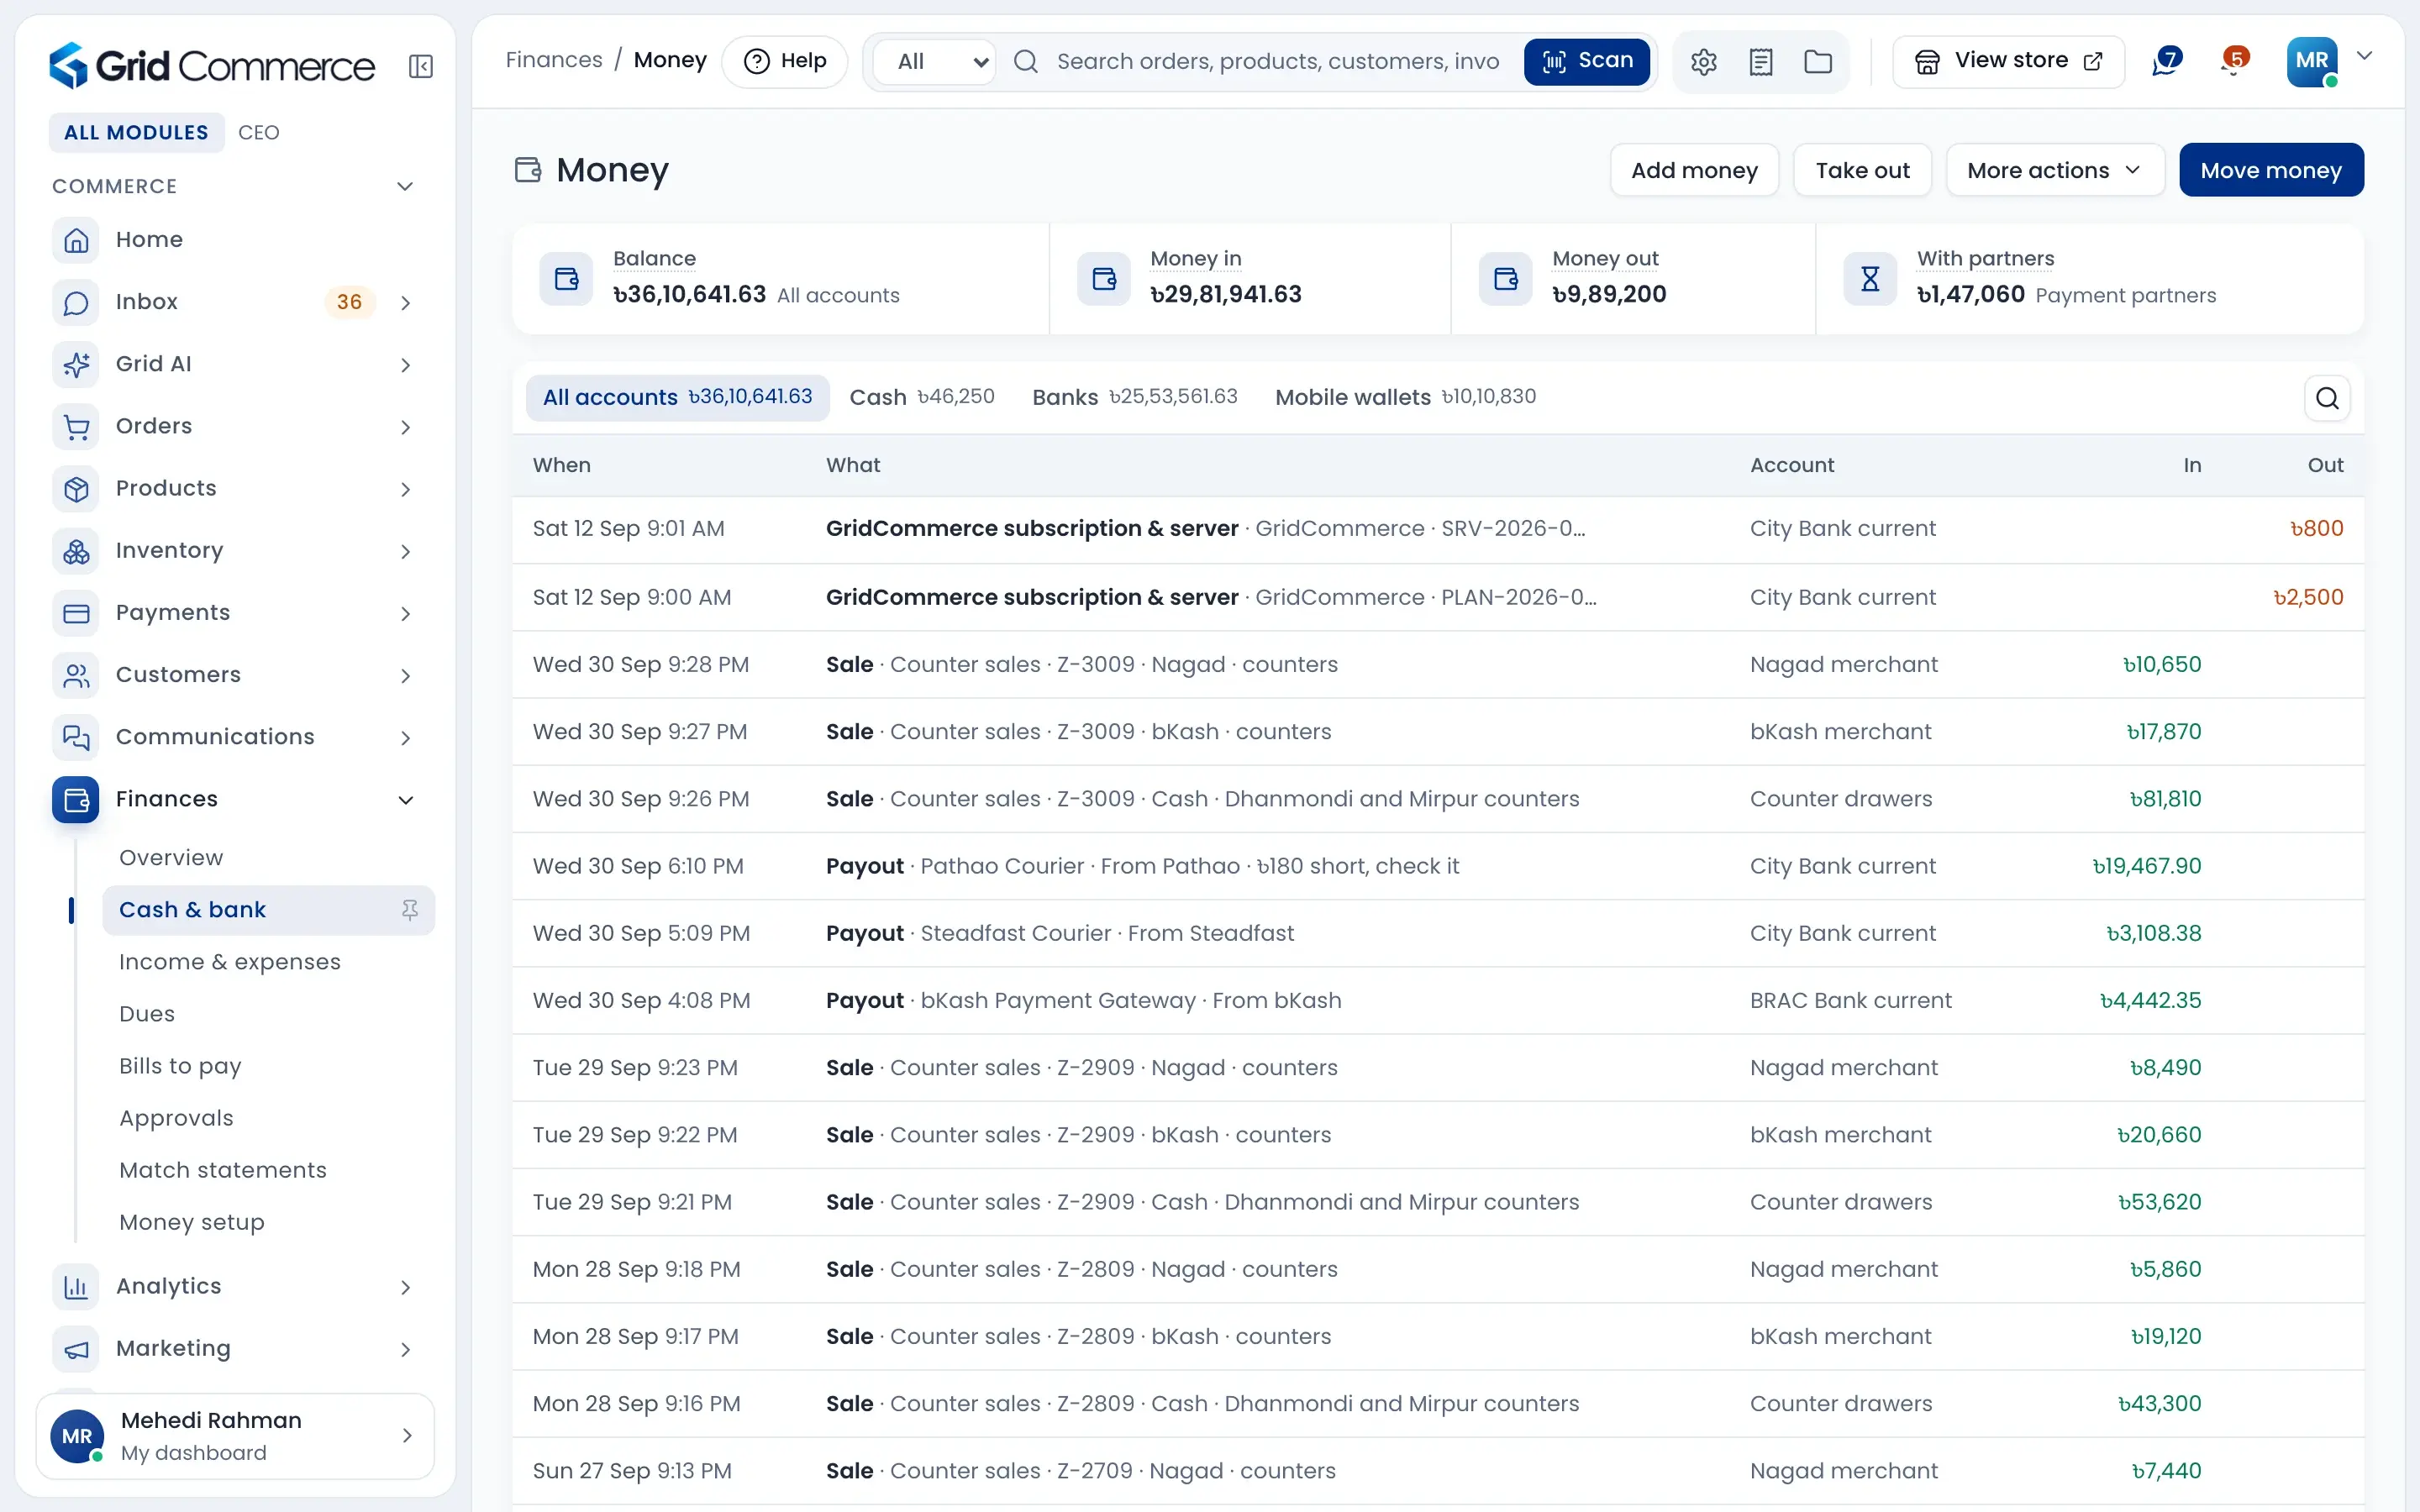Switch to the Mobile wallets tab

click(x=1405, y=397)
